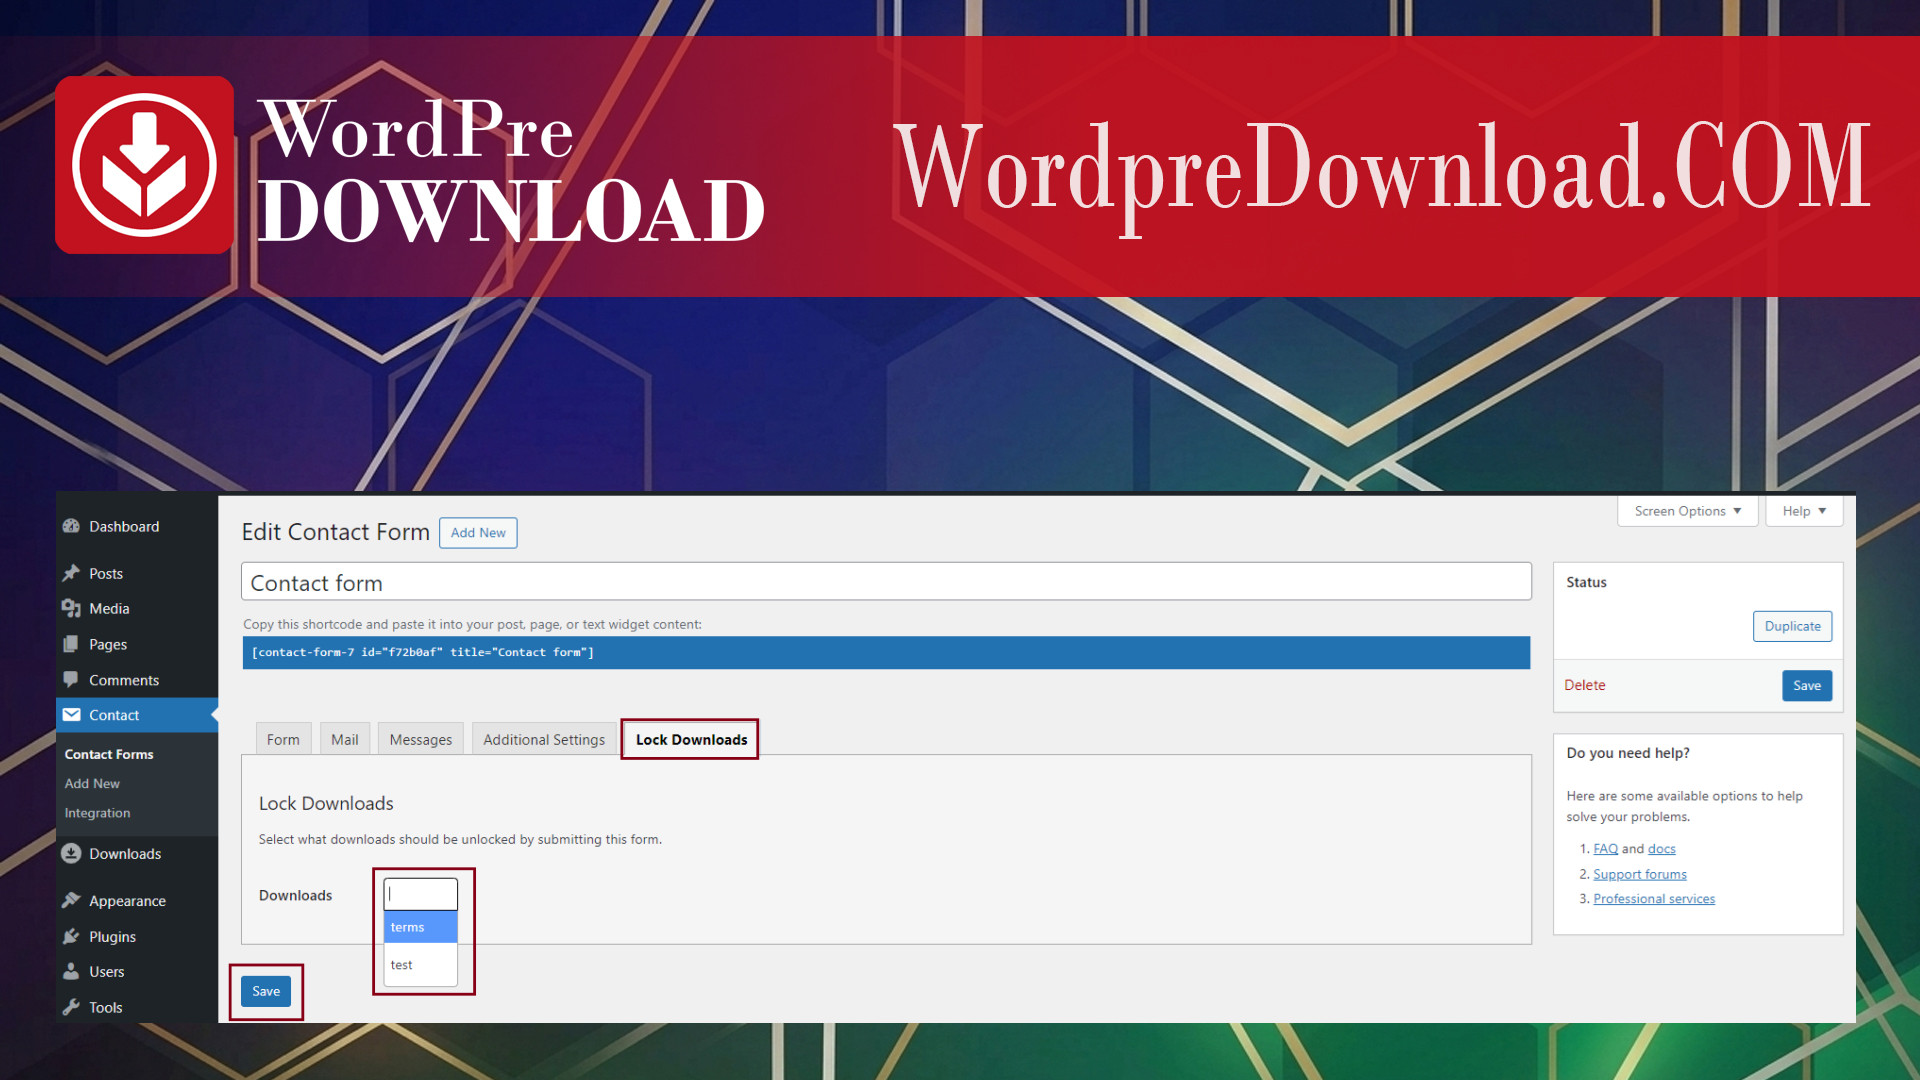Open the Integration submenu item
The width and height of the screenshot is (1920, 1080).
point(97,813)
